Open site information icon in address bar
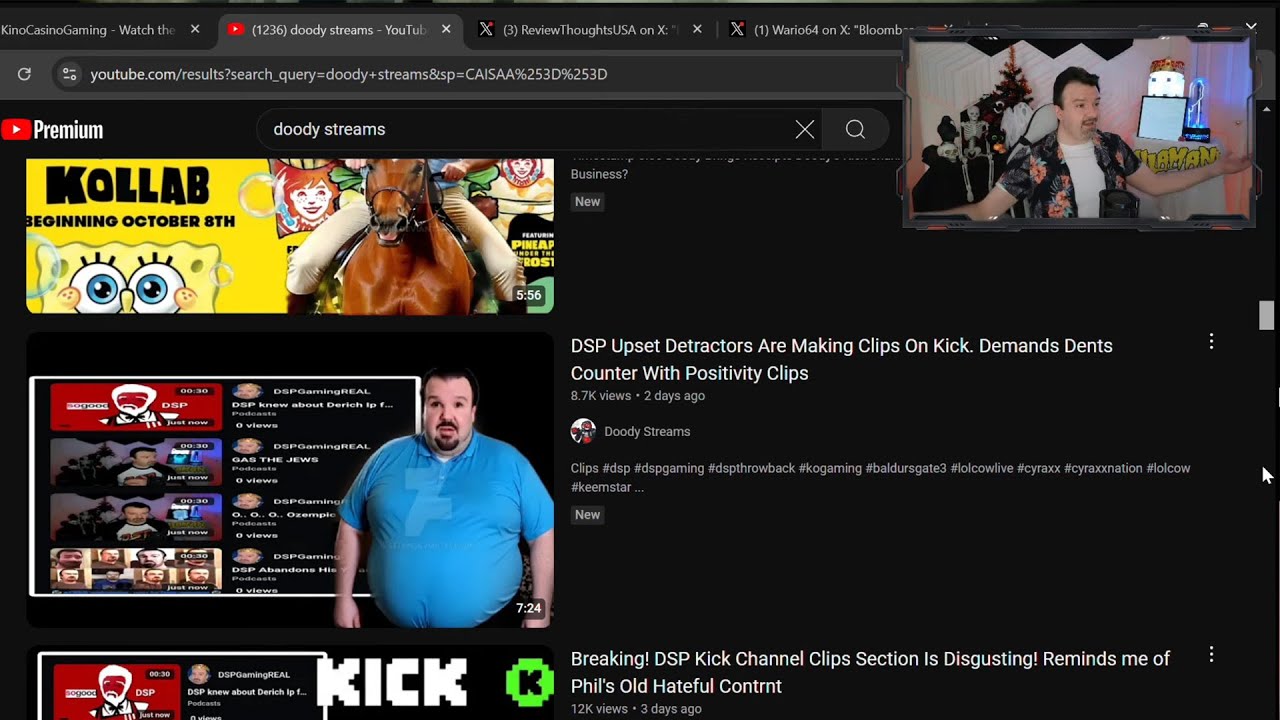 (x=68, y=74)
